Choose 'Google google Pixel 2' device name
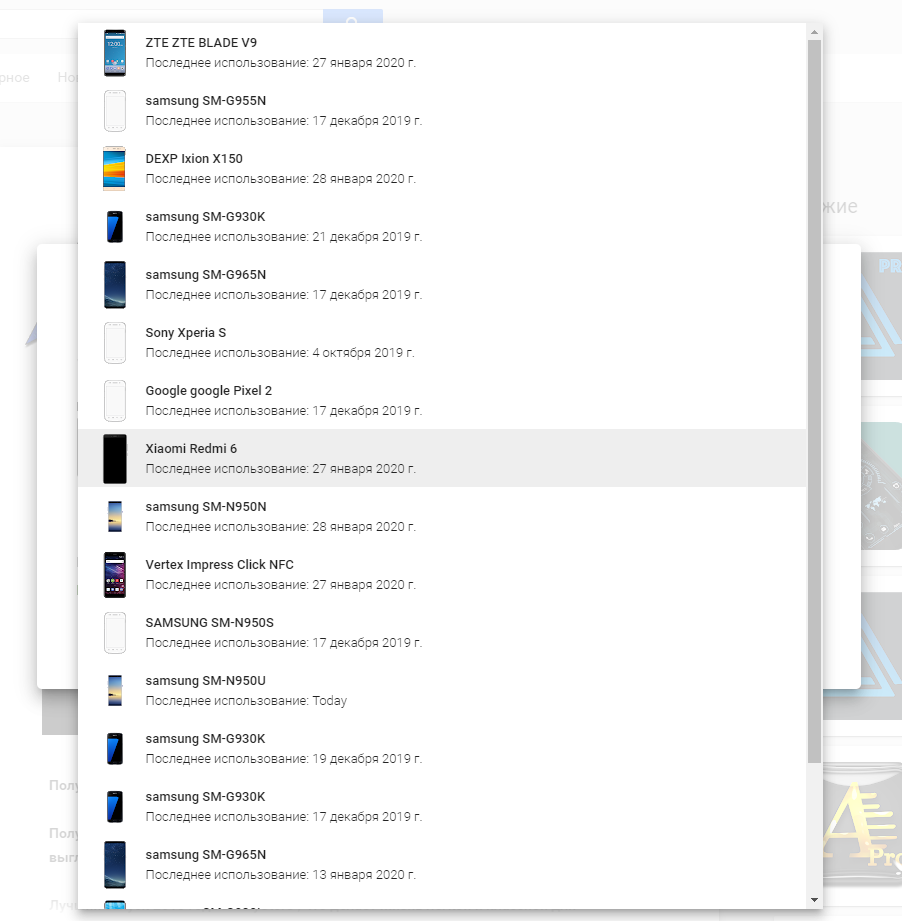The width and height of the screenshot is (902, 921). click(208, 391)
